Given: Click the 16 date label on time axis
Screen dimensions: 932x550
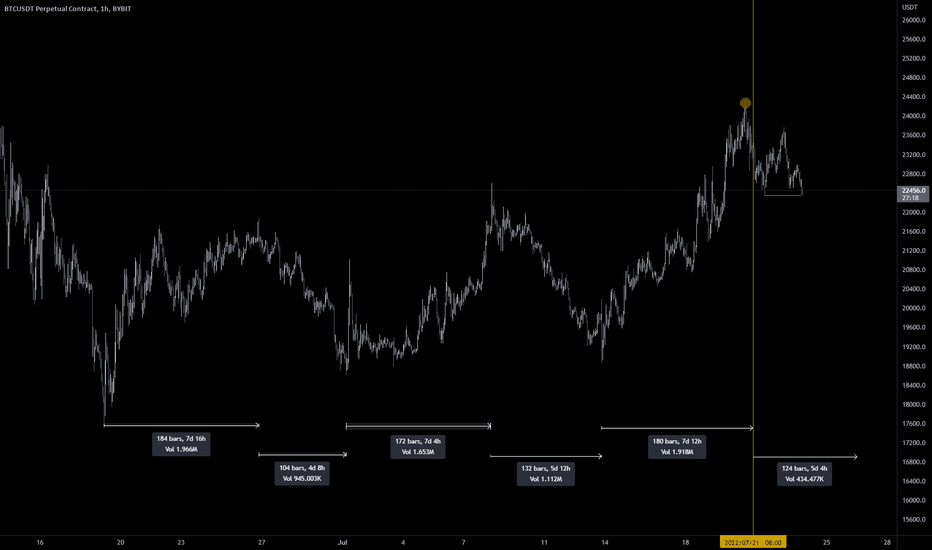Looking at the screenshot, I should (x=40, y=542).
